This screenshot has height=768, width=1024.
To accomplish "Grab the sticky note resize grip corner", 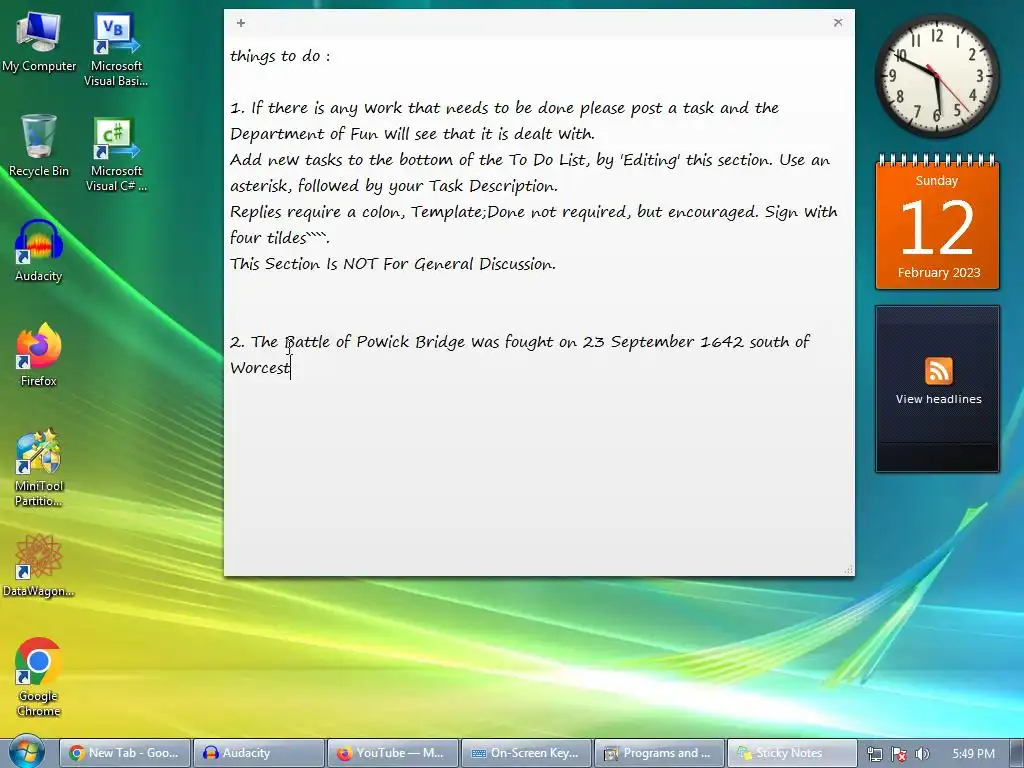I will point(848,570).
